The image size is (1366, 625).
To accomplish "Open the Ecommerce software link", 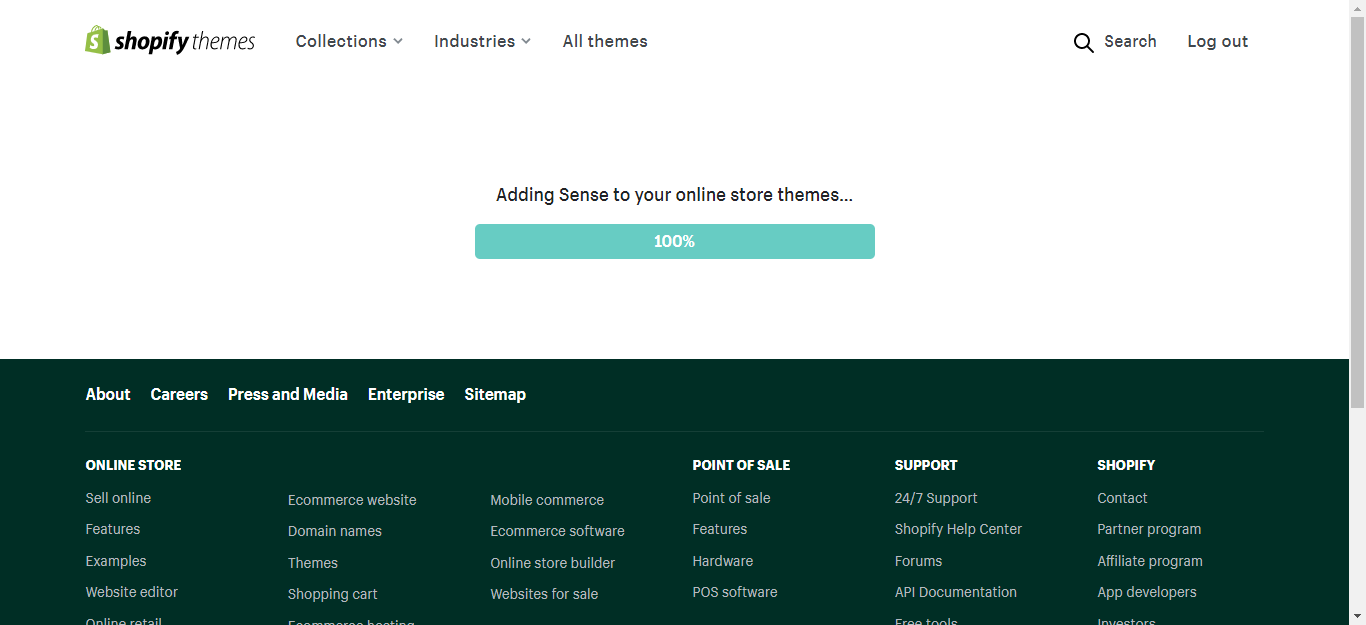I will [x=557, y=531].
